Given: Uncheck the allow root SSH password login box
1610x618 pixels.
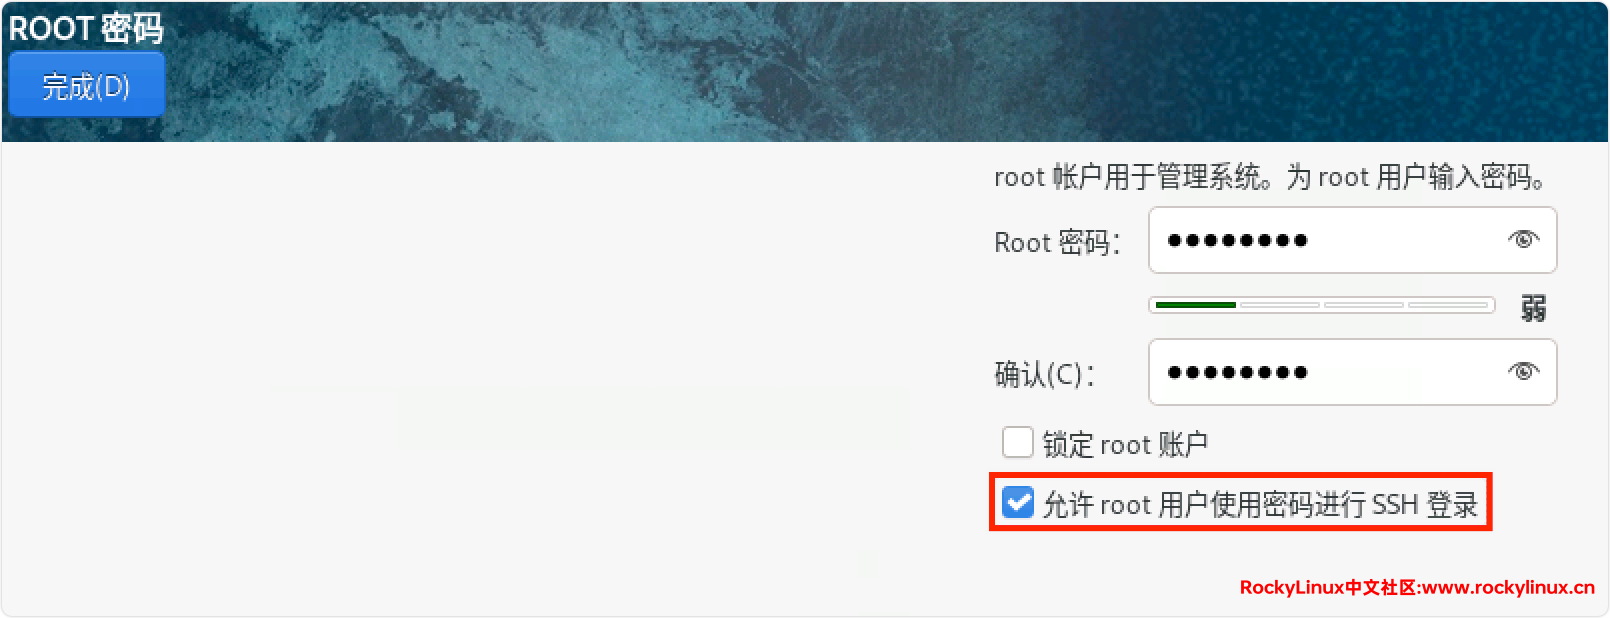Looking at the screenshot, I should 1018,502.
